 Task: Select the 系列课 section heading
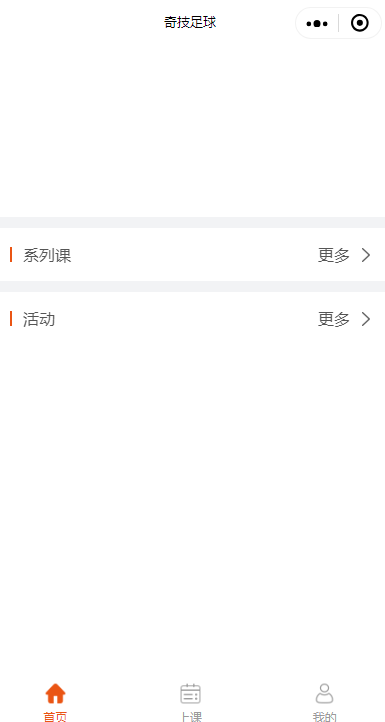click(47, 255)
